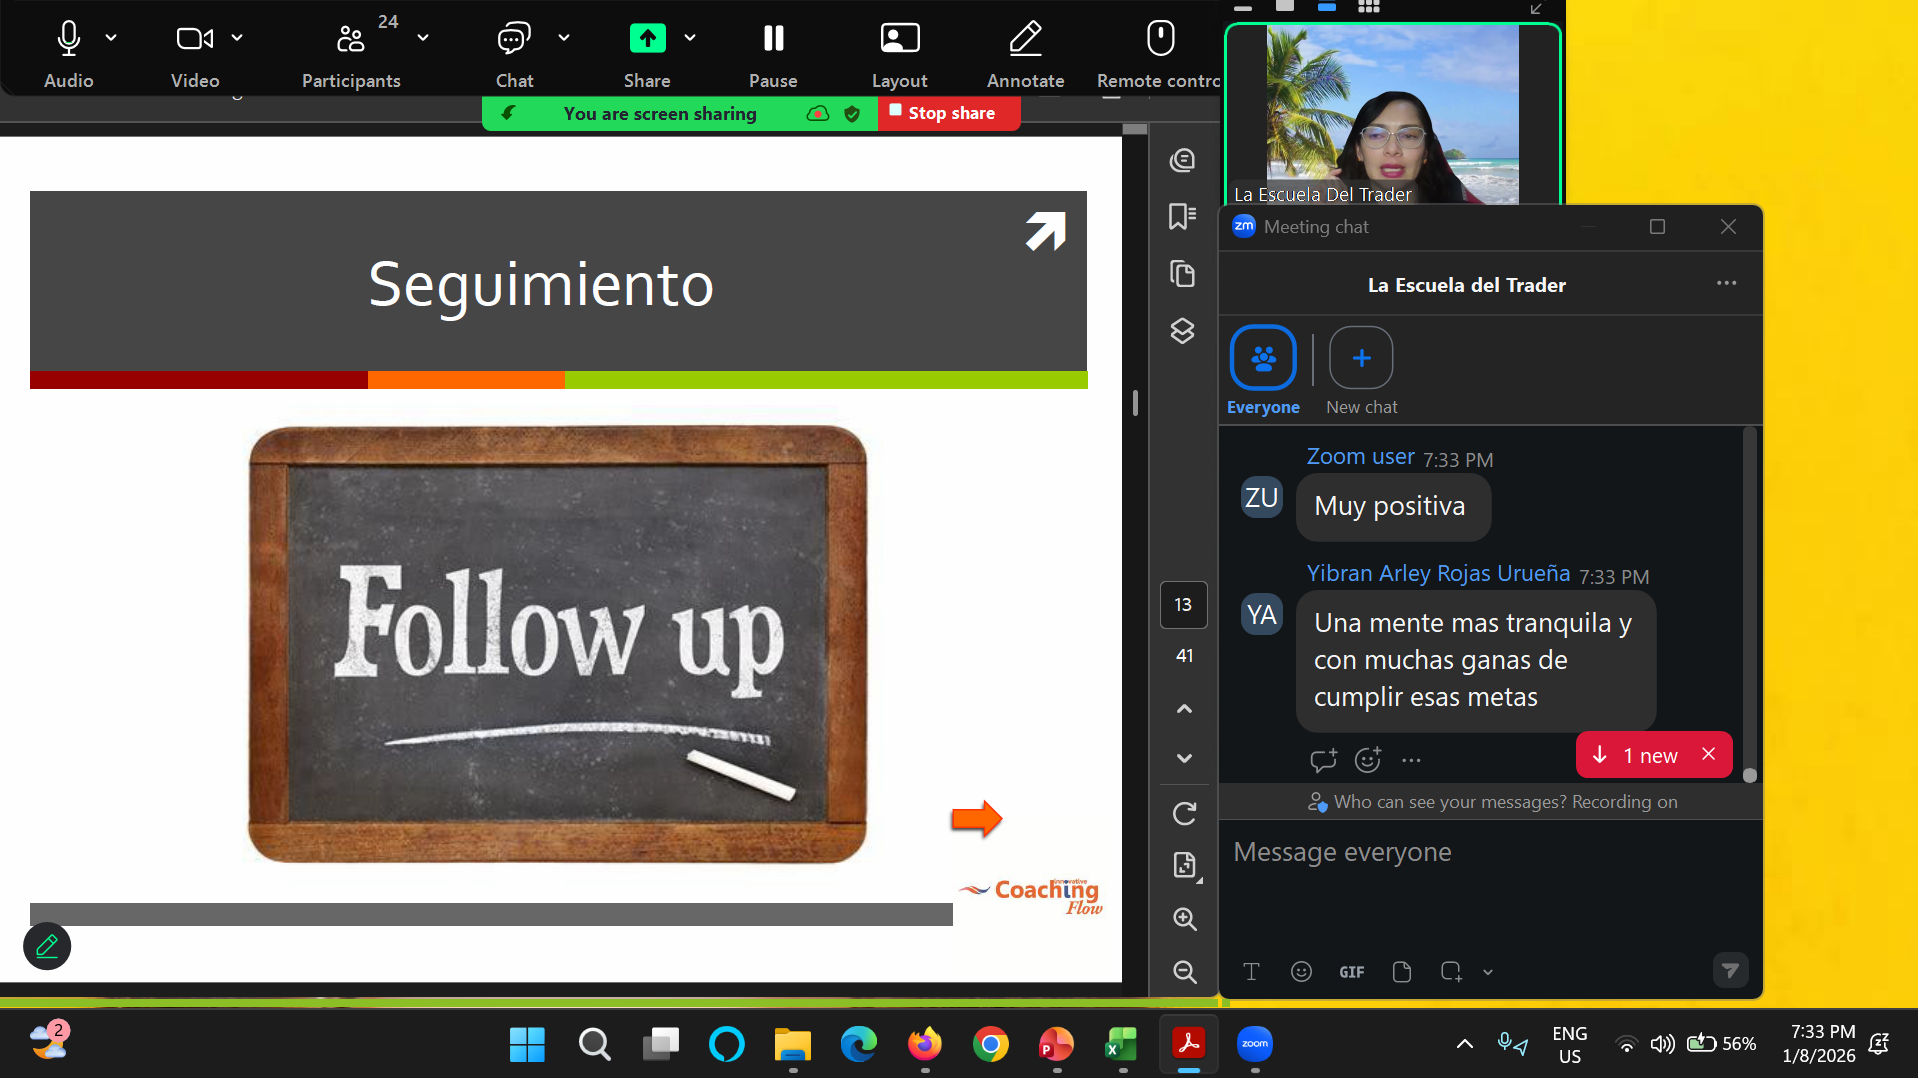This screenshot has width=1918, height=1078.
Task: Click the Annotate pencil icon
Action: pos(1025,40)
